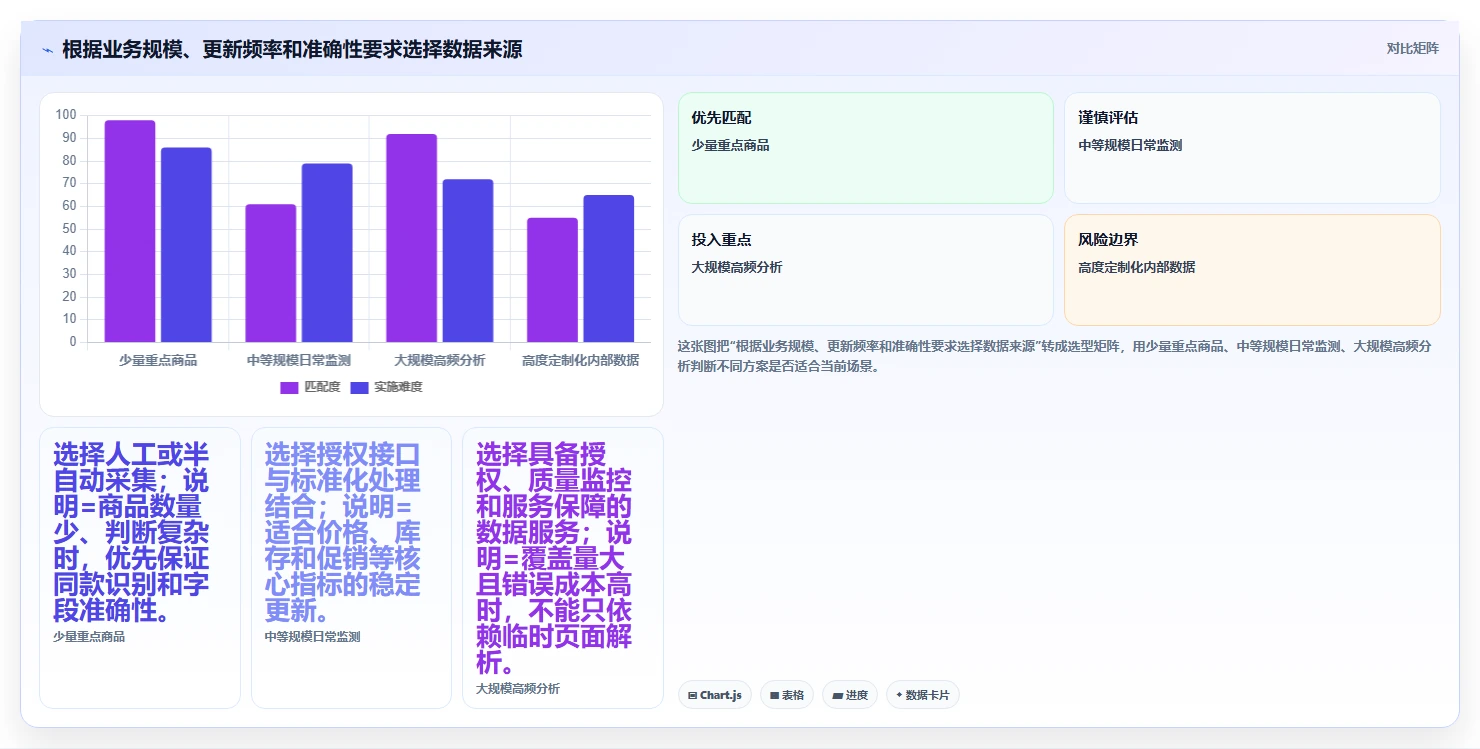1480x749 pixels.
Task: Click 中等规模日常监测 caption under second data card
Action: [x=312, y=637]
